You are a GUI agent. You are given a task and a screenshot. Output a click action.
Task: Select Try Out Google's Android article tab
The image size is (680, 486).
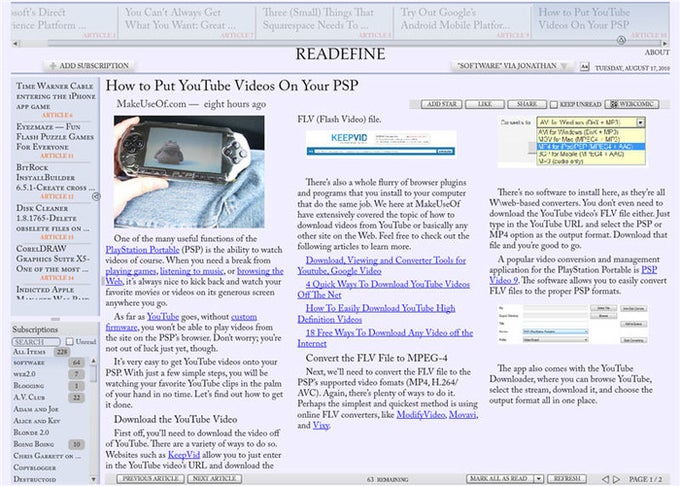tap(461, 21)
